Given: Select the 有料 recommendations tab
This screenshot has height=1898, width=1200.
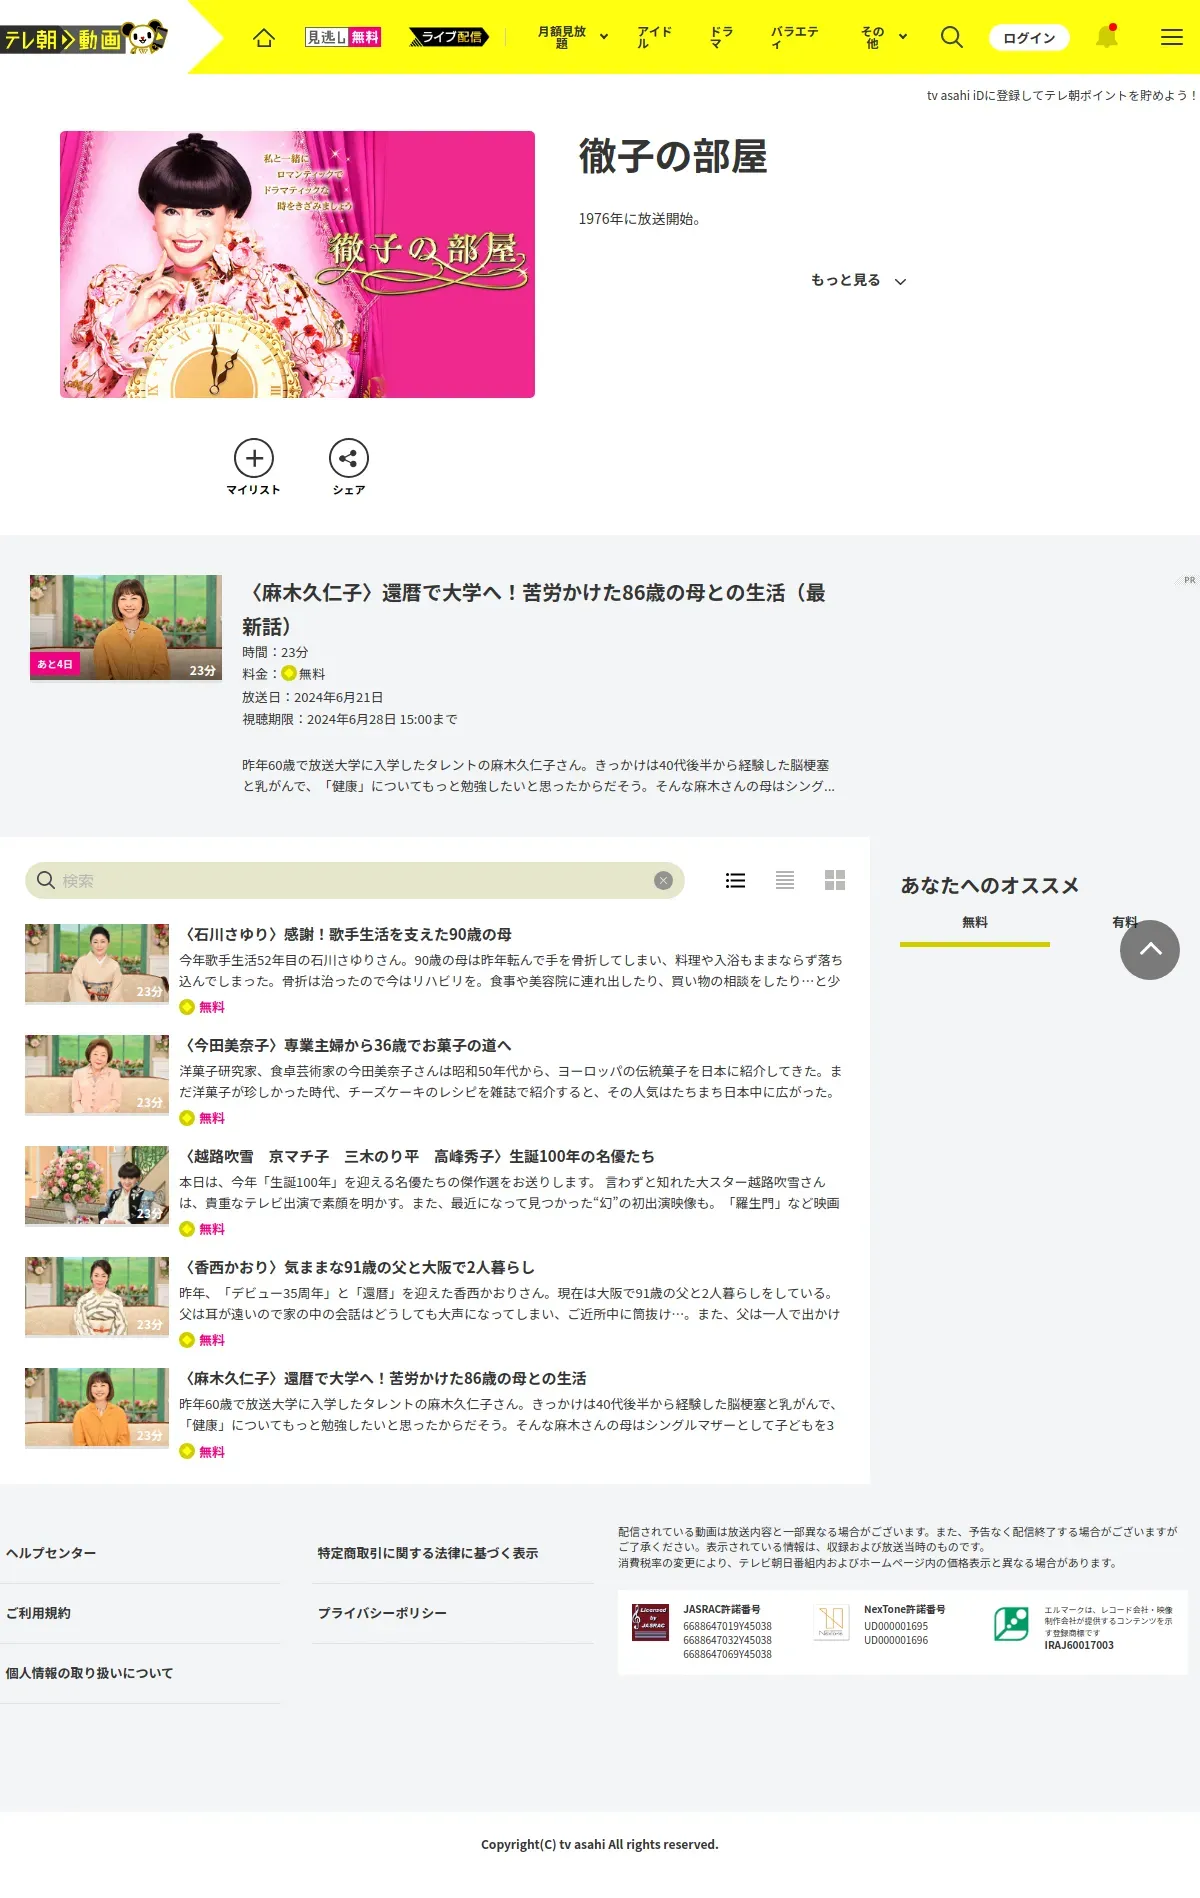Looking at the screenshot, I should tap(1125, 923).
